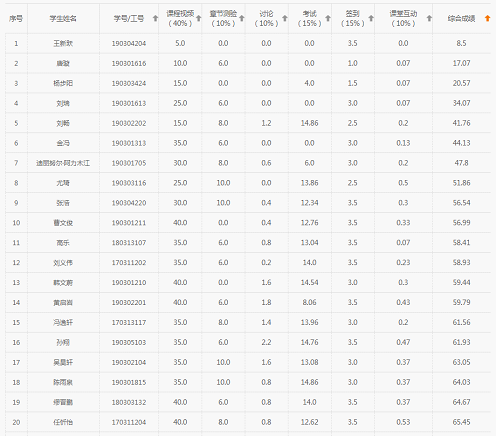Click total score 51.86
The image size is (496, 436).
coord(461,183)
